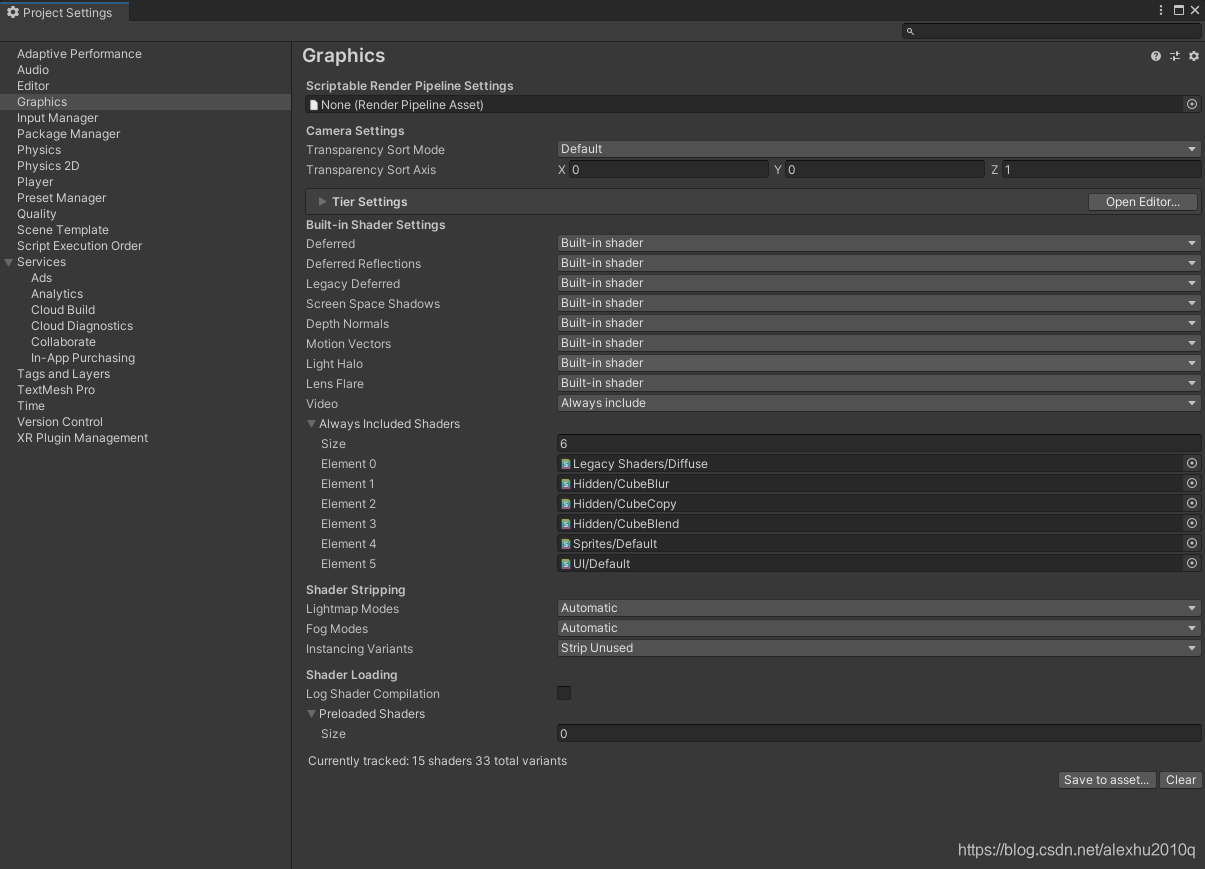Open Lens Flare dropdown
This screenshot has width=1205, height=869.
point(879,383)
